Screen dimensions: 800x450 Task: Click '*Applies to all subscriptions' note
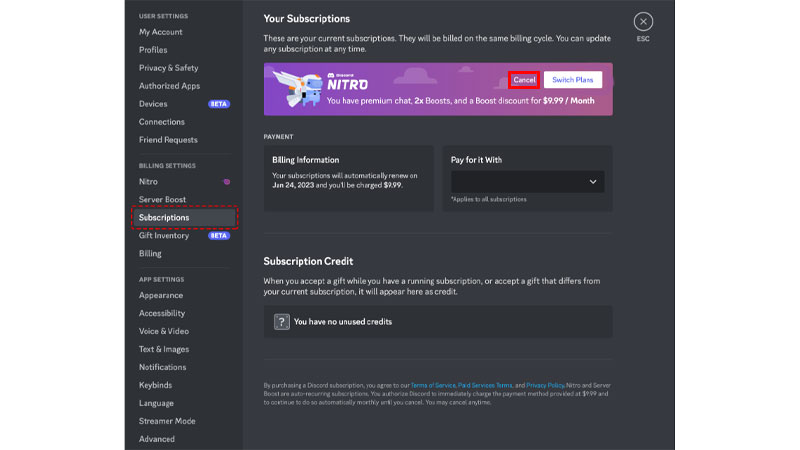pos(489,199)
